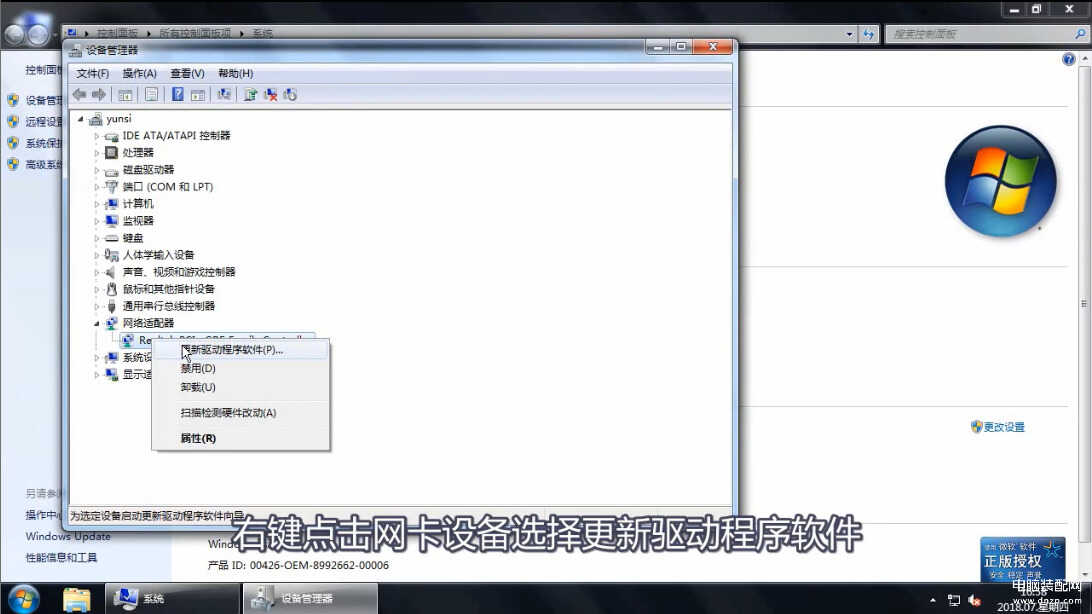Toggle the action pane toolbar icon
Screen dimensions: 1092x614
pos(198,95)
